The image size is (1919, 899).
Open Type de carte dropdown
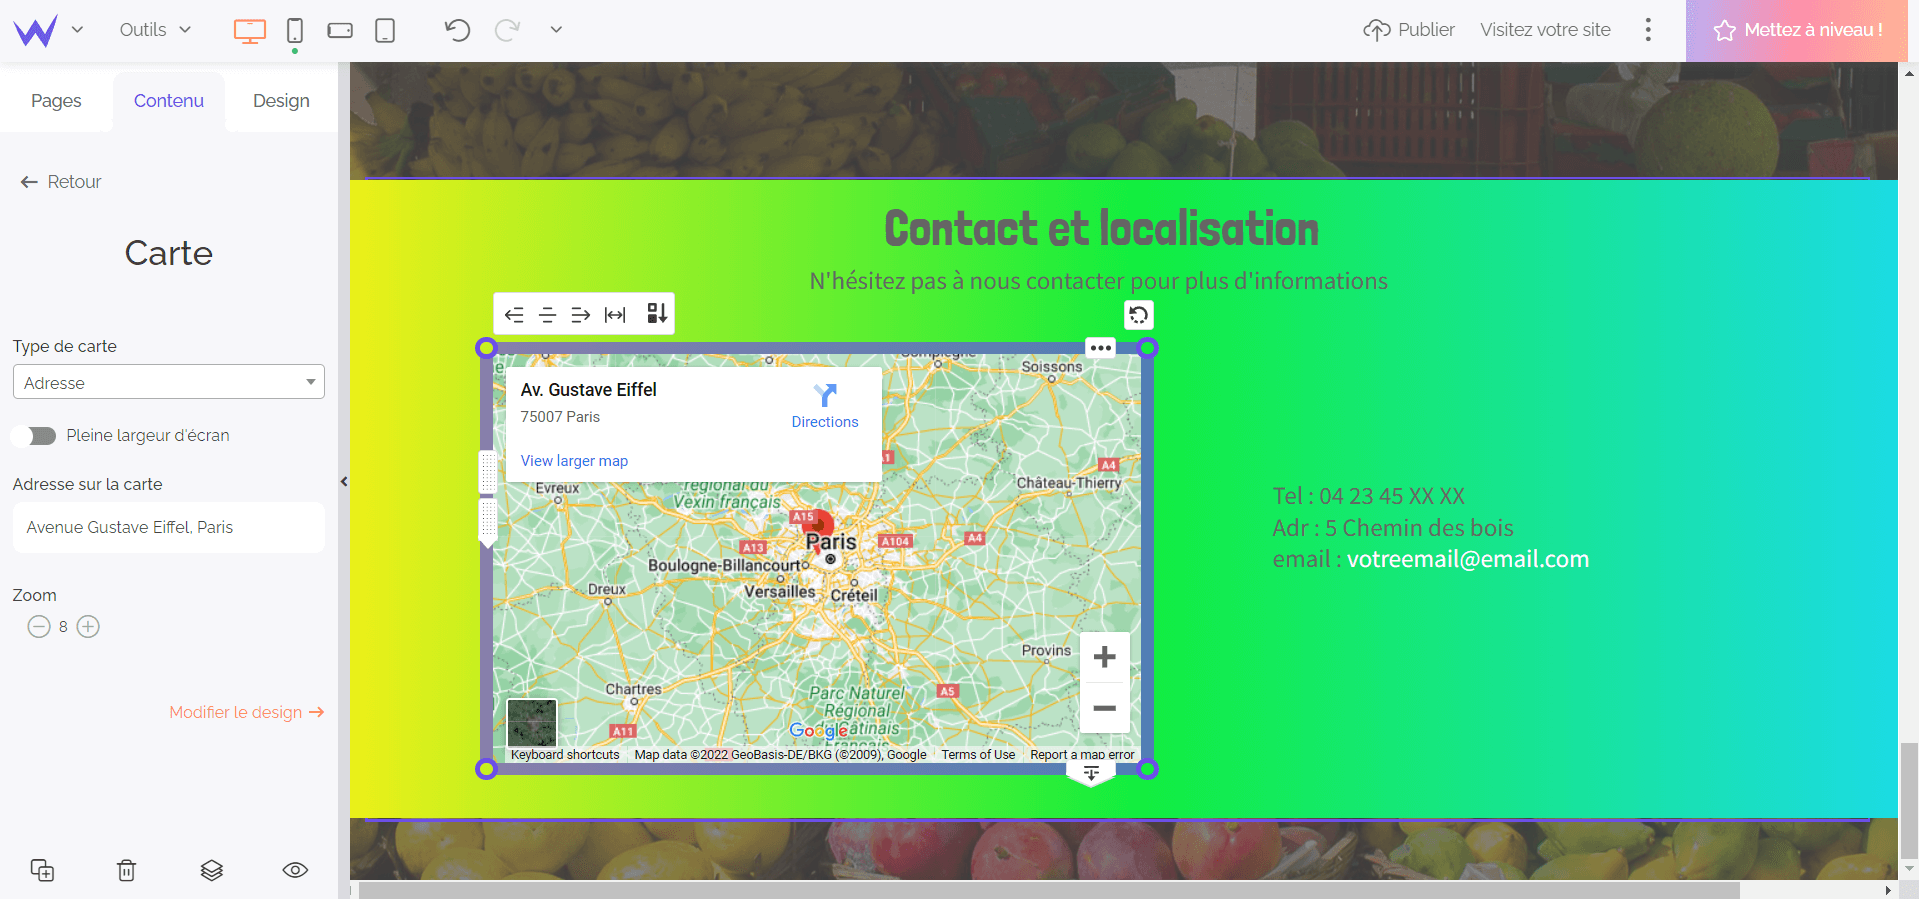169,382
